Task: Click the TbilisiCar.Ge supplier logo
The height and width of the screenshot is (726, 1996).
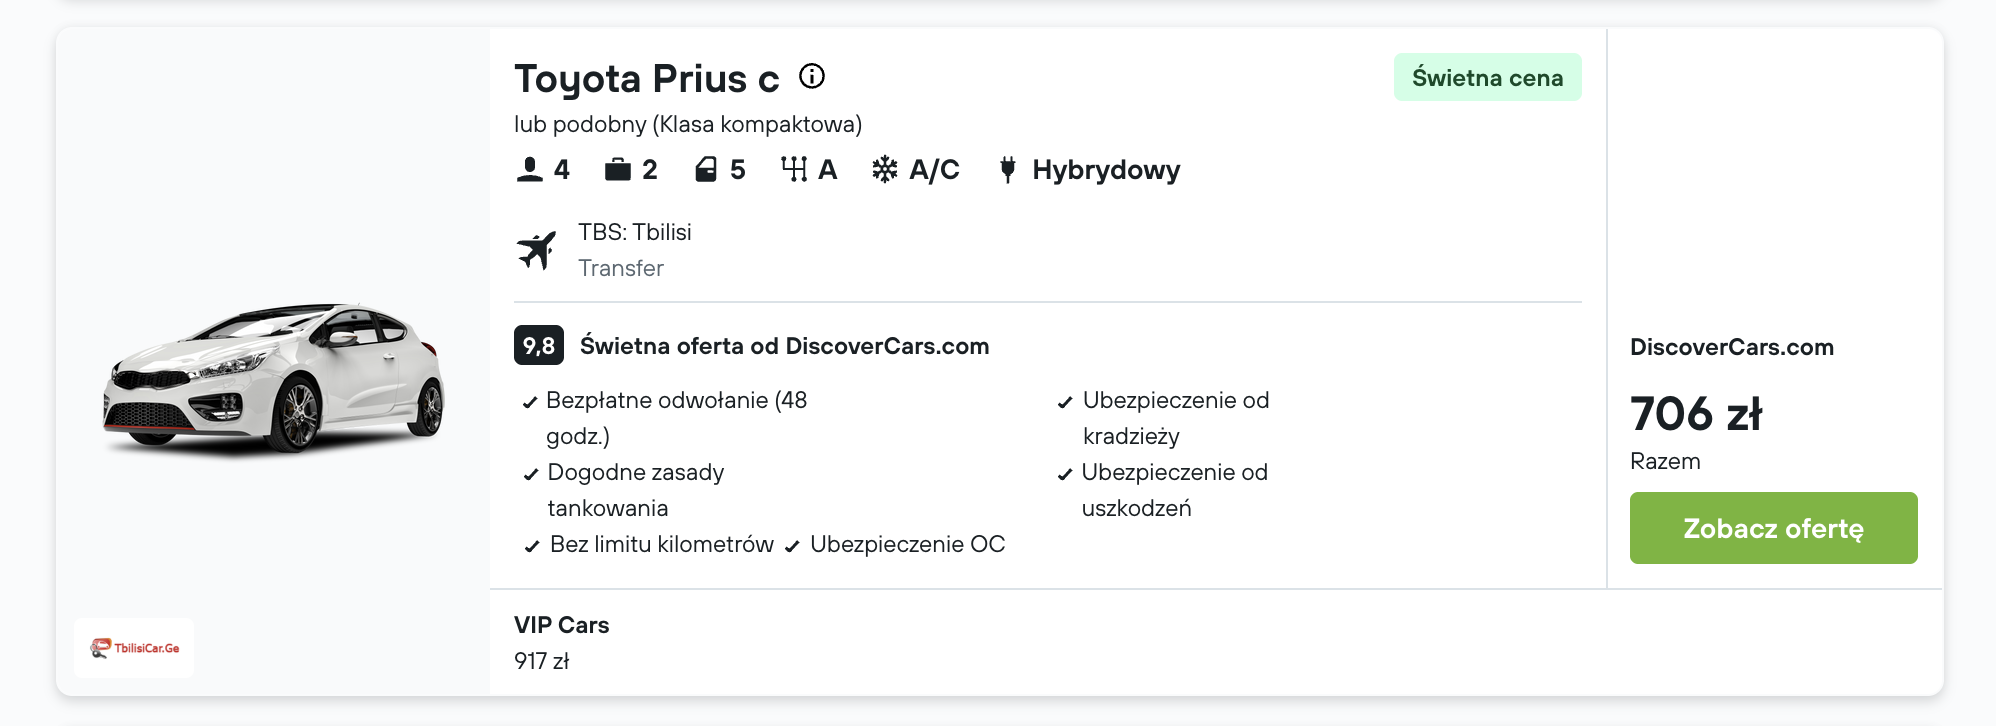Action: (x=134, y=648)
